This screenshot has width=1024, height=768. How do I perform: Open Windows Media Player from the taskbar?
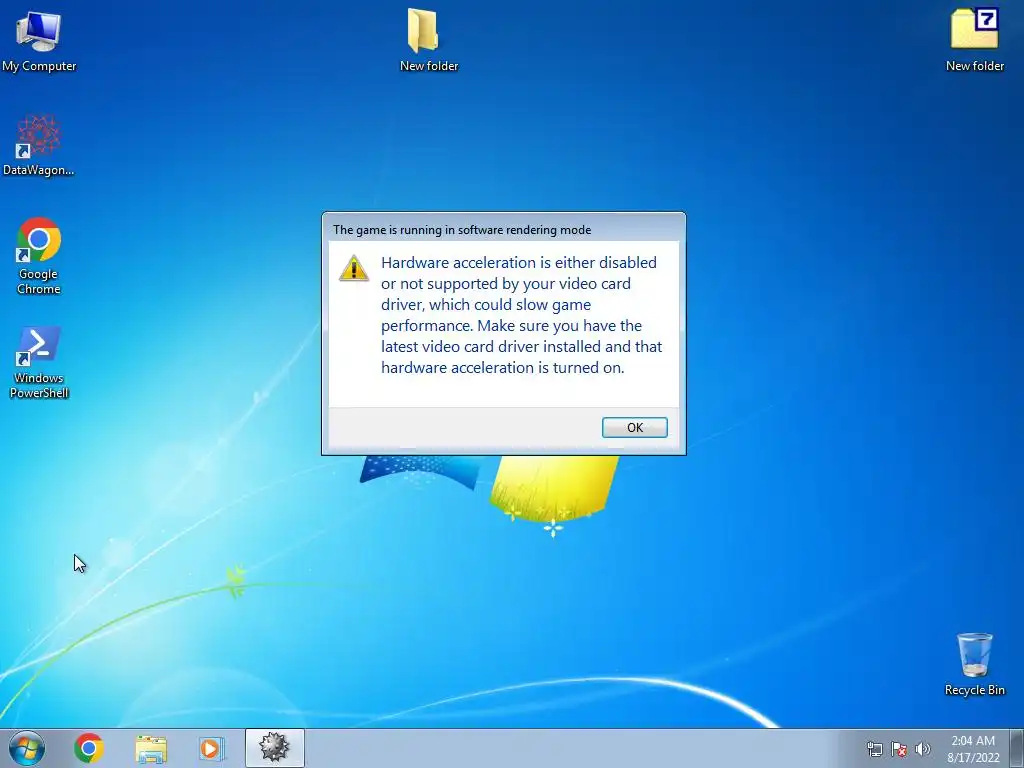212,748
